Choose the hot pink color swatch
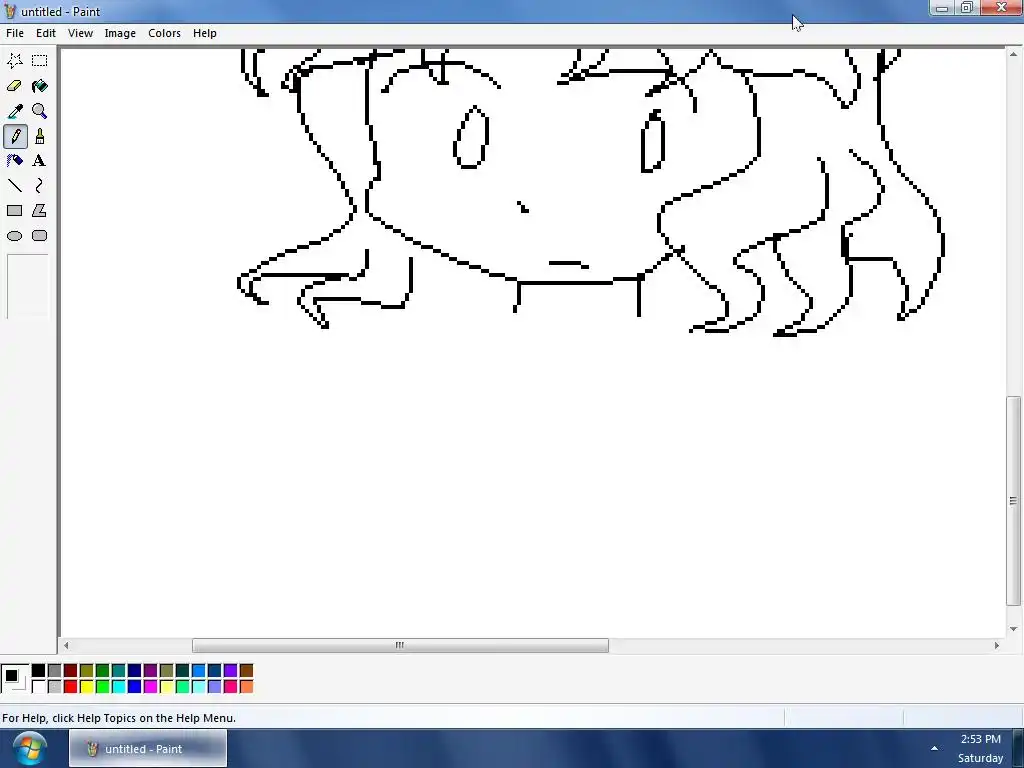The width and height of the screenshot is (1024, 768). tap(231, 686)
